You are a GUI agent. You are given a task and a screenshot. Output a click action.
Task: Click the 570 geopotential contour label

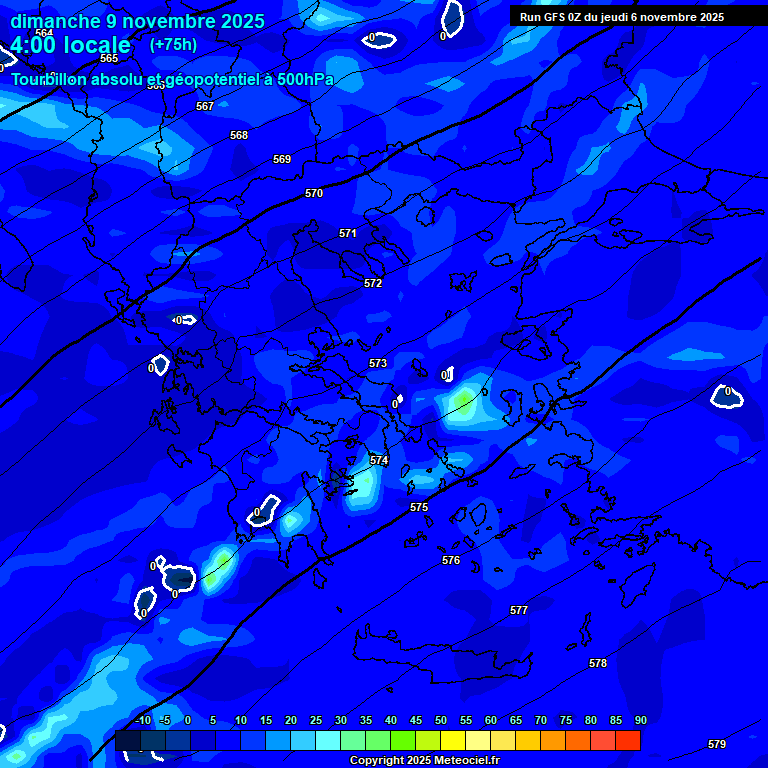point(314,193)
